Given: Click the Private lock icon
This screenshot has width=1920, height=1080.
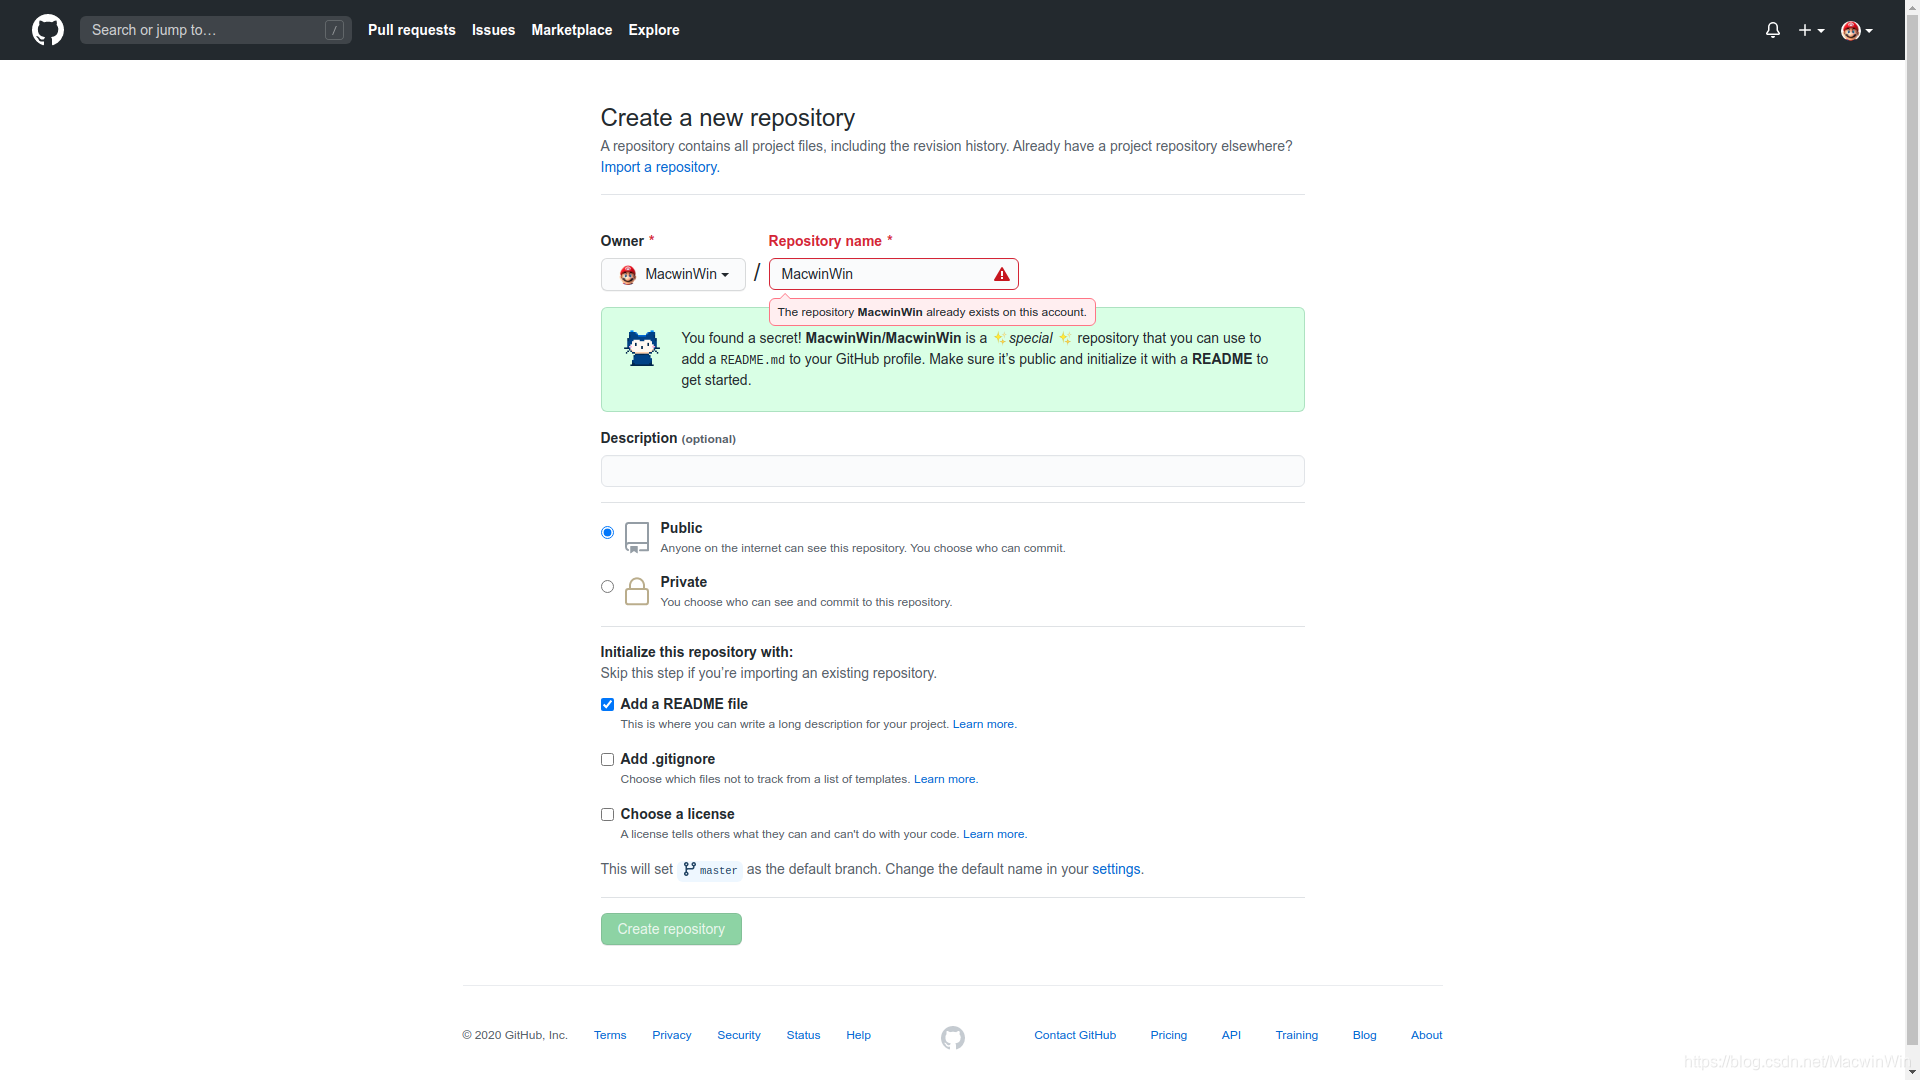Looking at the screenshot, I should coord(637,591).
